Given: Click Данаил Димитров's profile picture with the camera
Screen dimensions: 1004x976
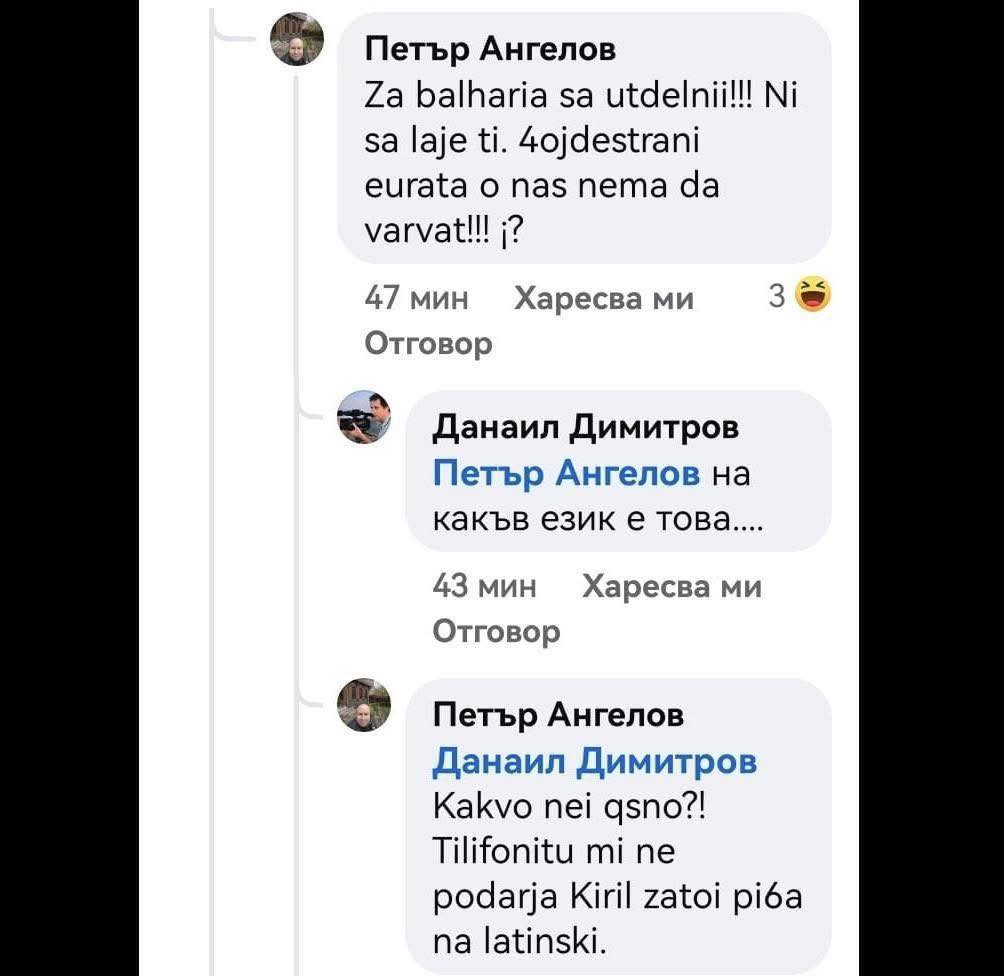Looking at the screenshot, I should [364, 417].
